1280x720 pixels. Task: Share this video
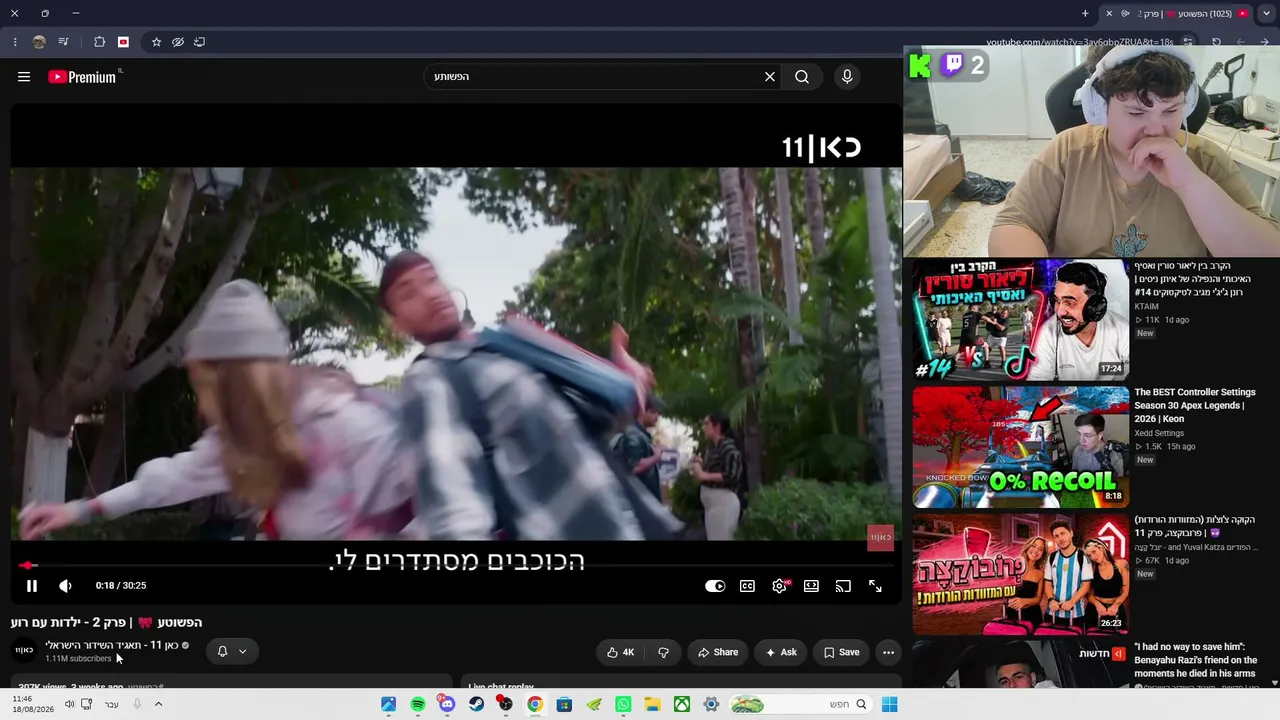[x=718, y=652]
